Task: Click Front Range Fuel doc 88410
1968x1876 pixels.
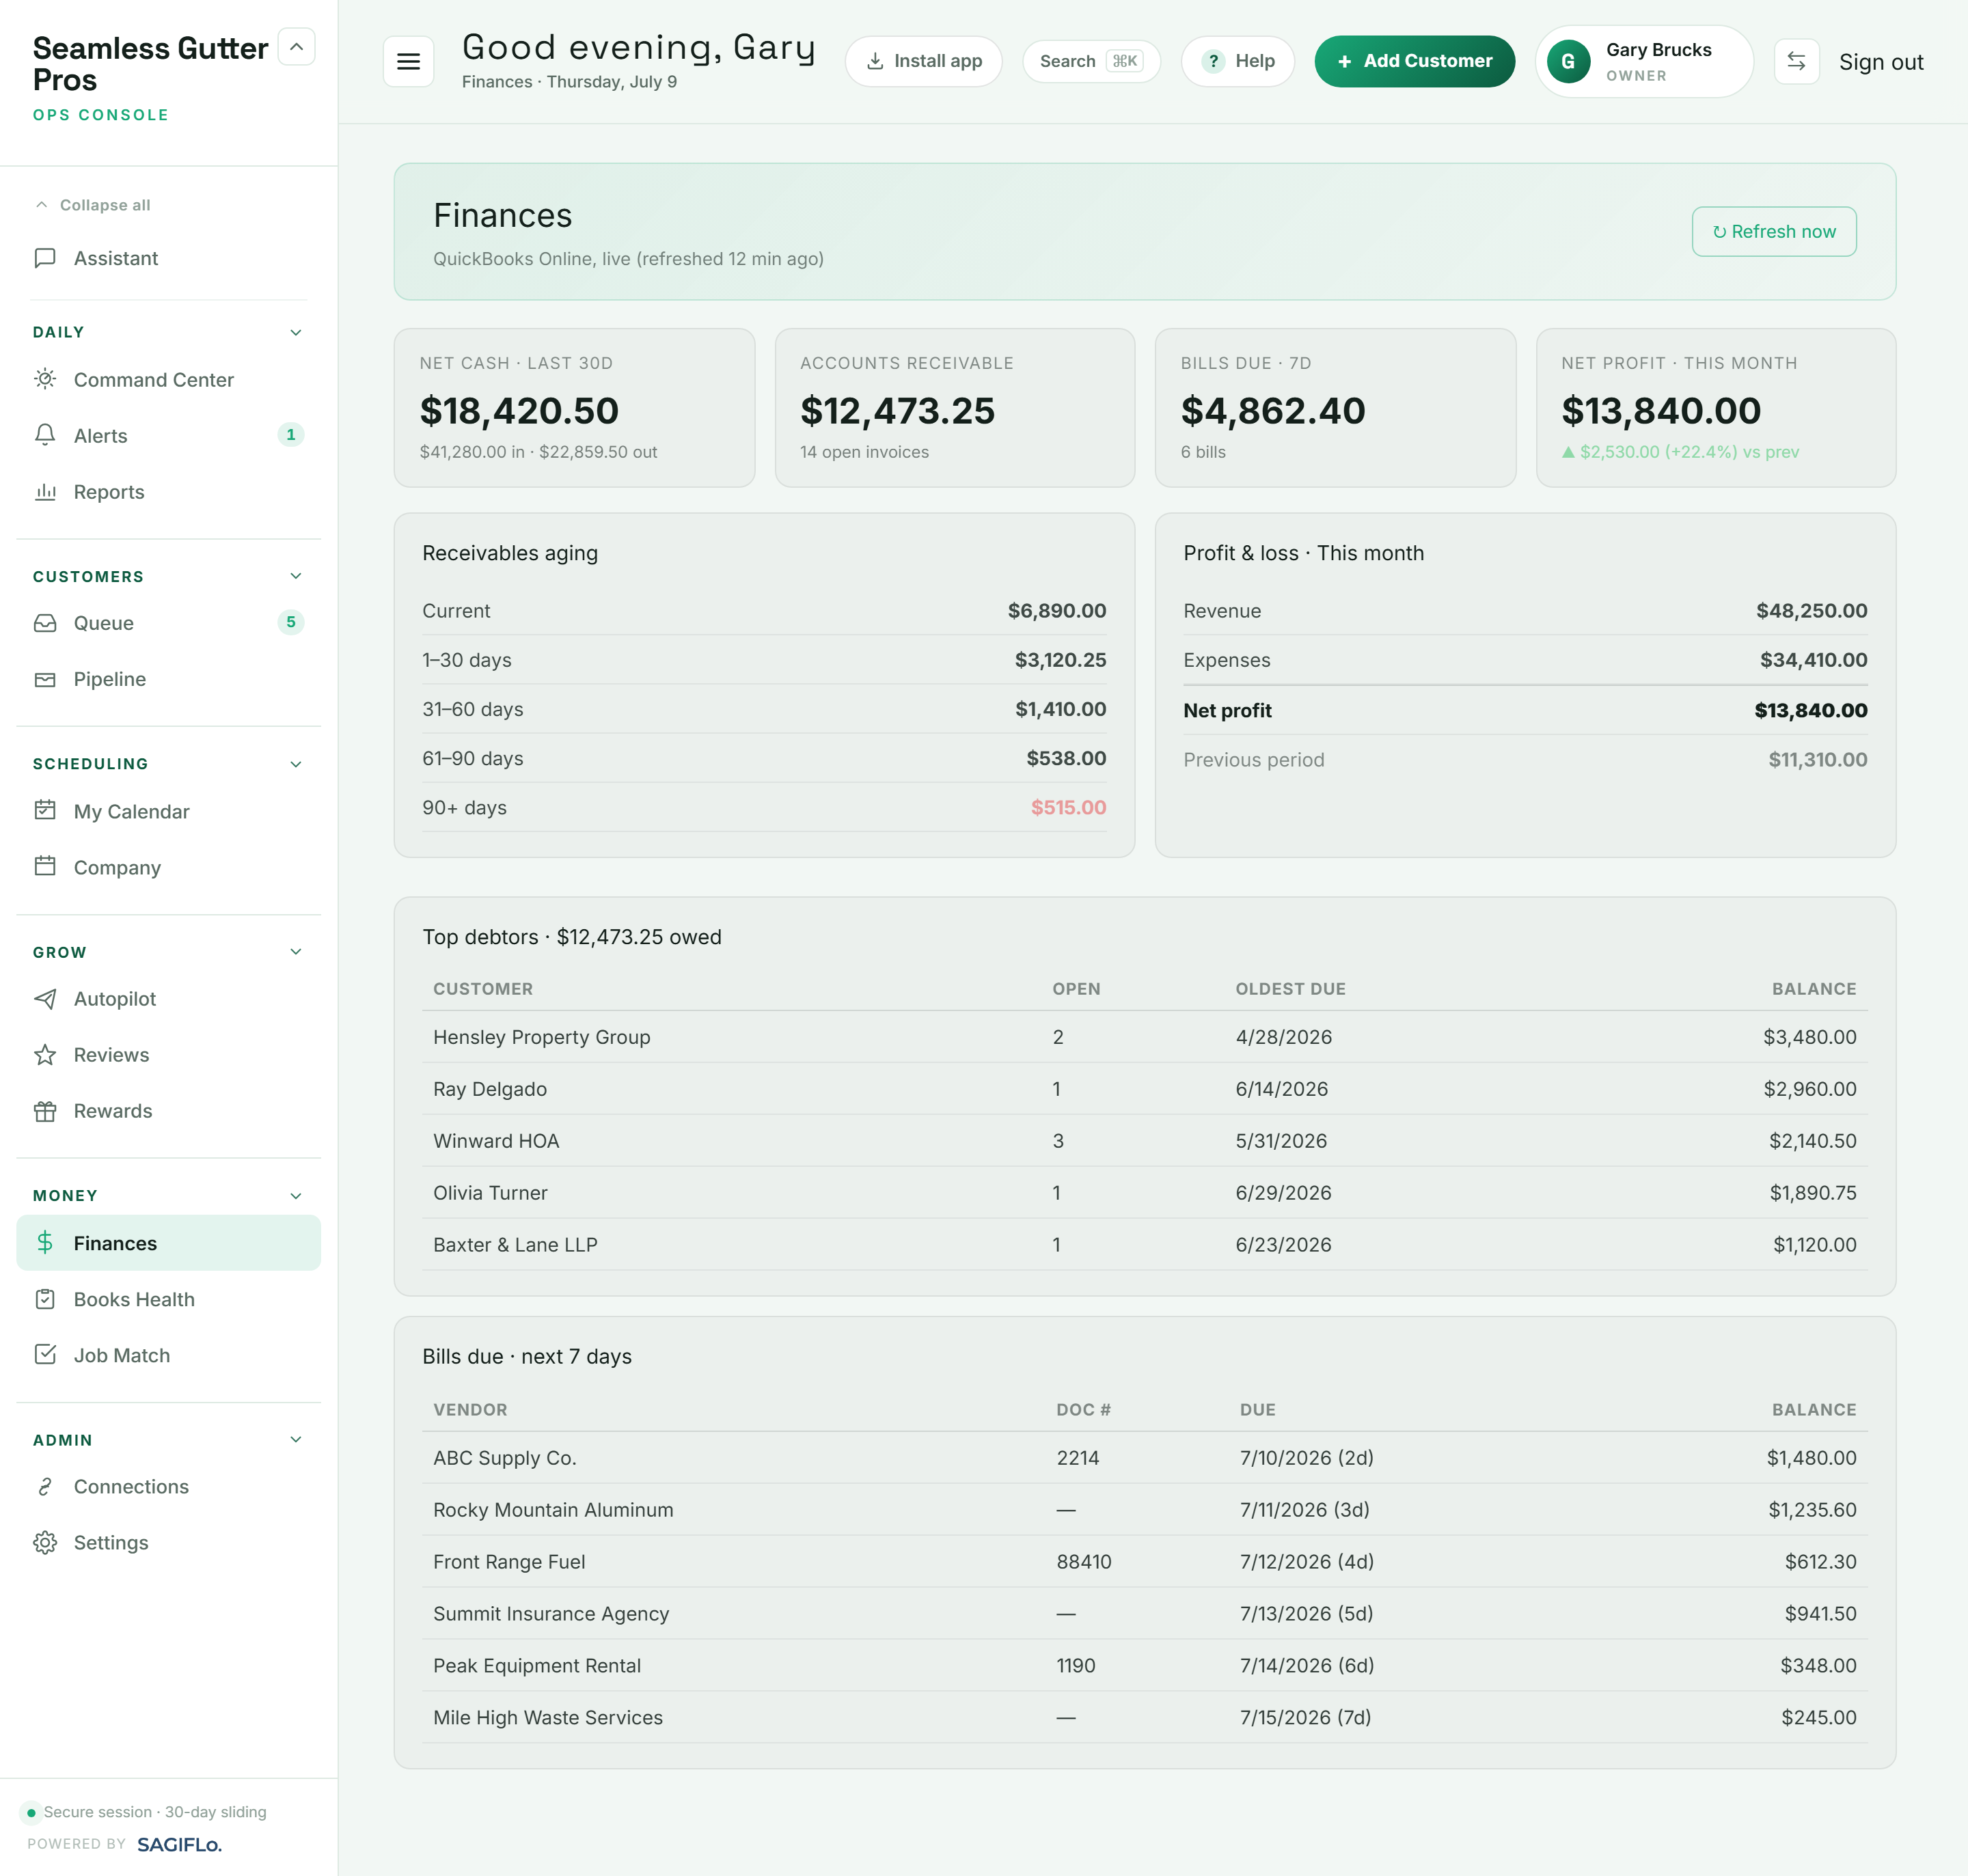Action: (1084, 1562)
